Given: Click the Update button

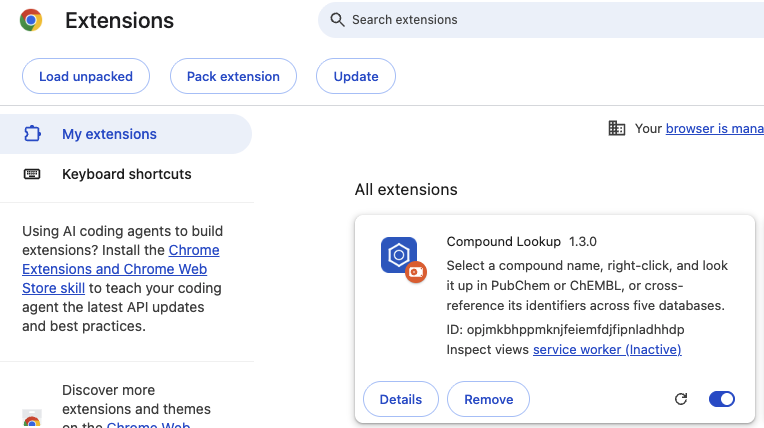Looking at the screenshot, I should pyautogui.click(x=356, y=76).
